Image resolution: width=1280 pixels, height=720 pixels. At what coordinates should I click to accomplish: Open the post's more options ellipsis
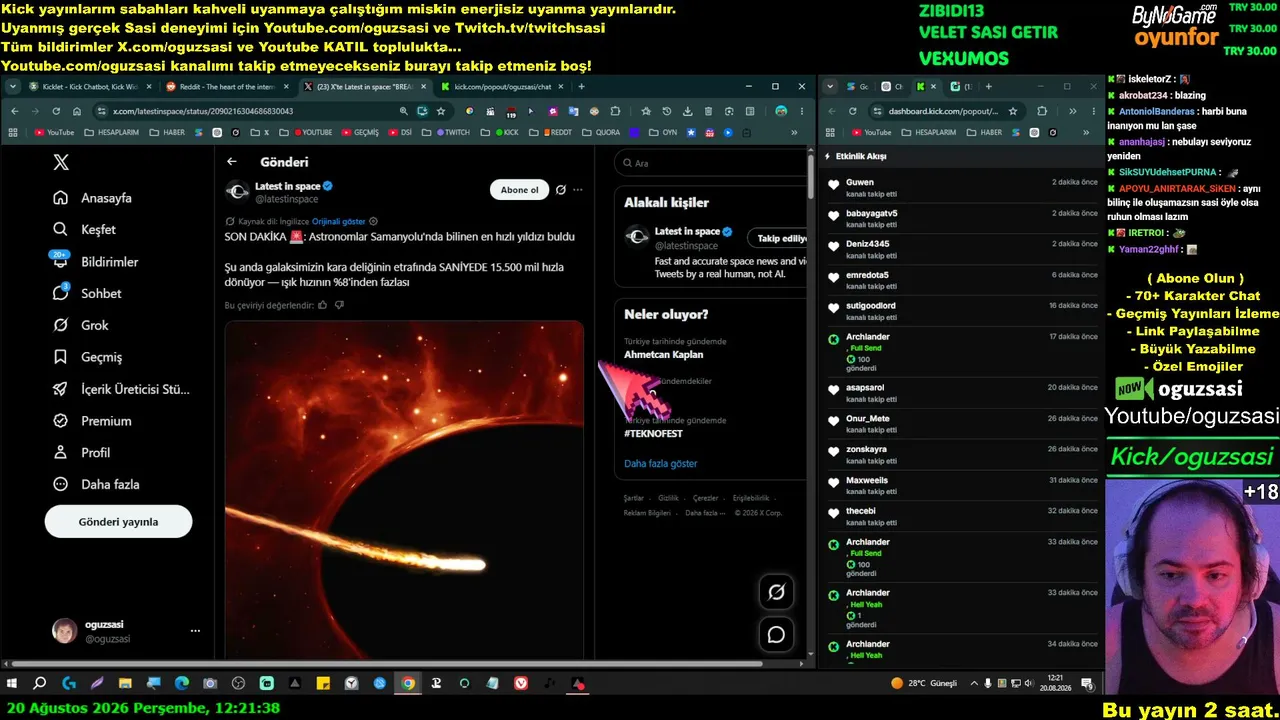pyautogui.click(x=577, y=190)
